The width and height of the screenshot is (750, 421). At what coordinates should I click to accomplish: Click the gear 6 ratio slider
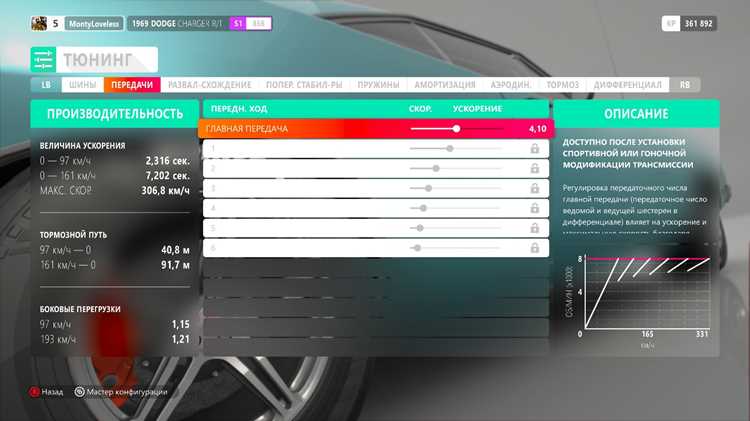(455, 248)
